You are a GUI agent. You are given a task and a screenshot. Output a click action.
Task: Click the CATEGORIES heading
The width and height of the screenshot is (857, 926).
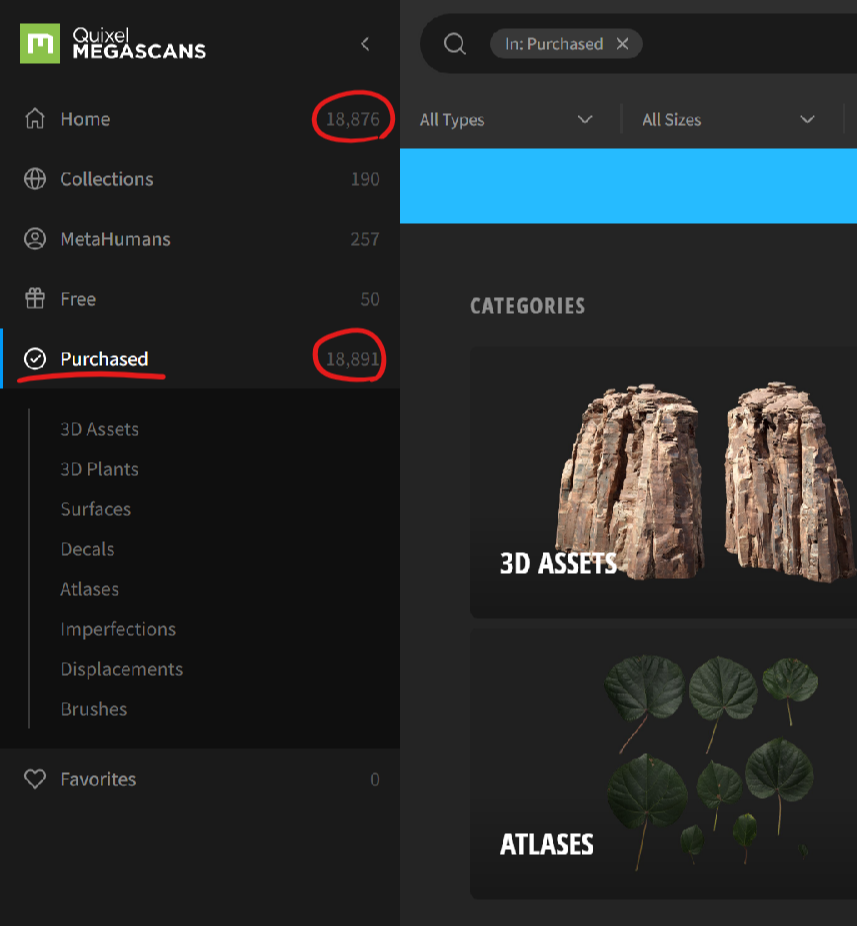click(527, 306)
